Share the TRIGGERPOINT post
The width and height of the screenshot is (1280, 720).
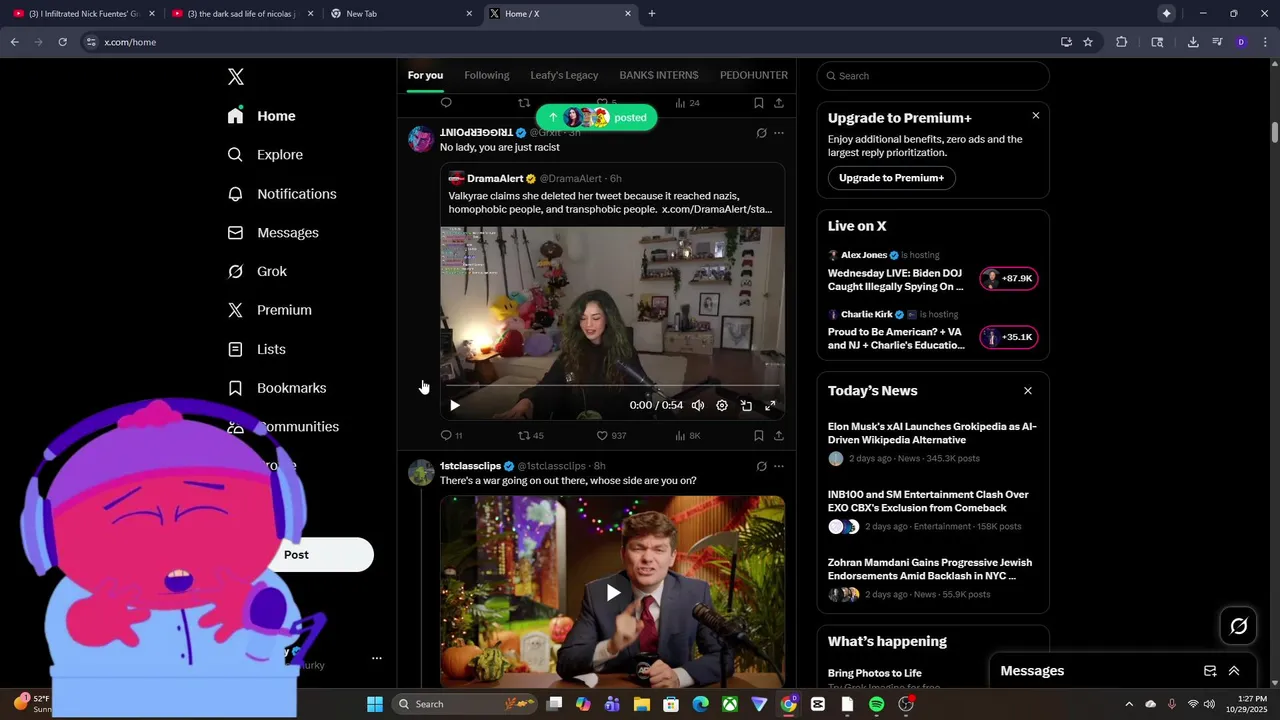[779, 436]
